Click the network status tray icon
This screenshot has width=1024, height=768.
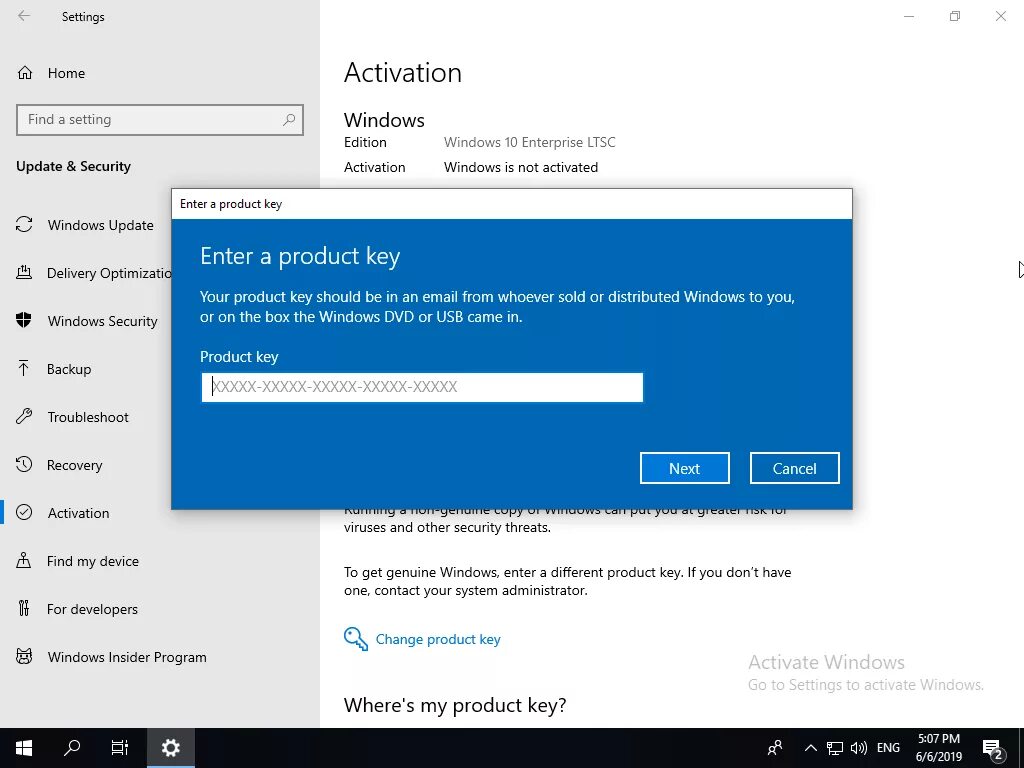point(835,748)
